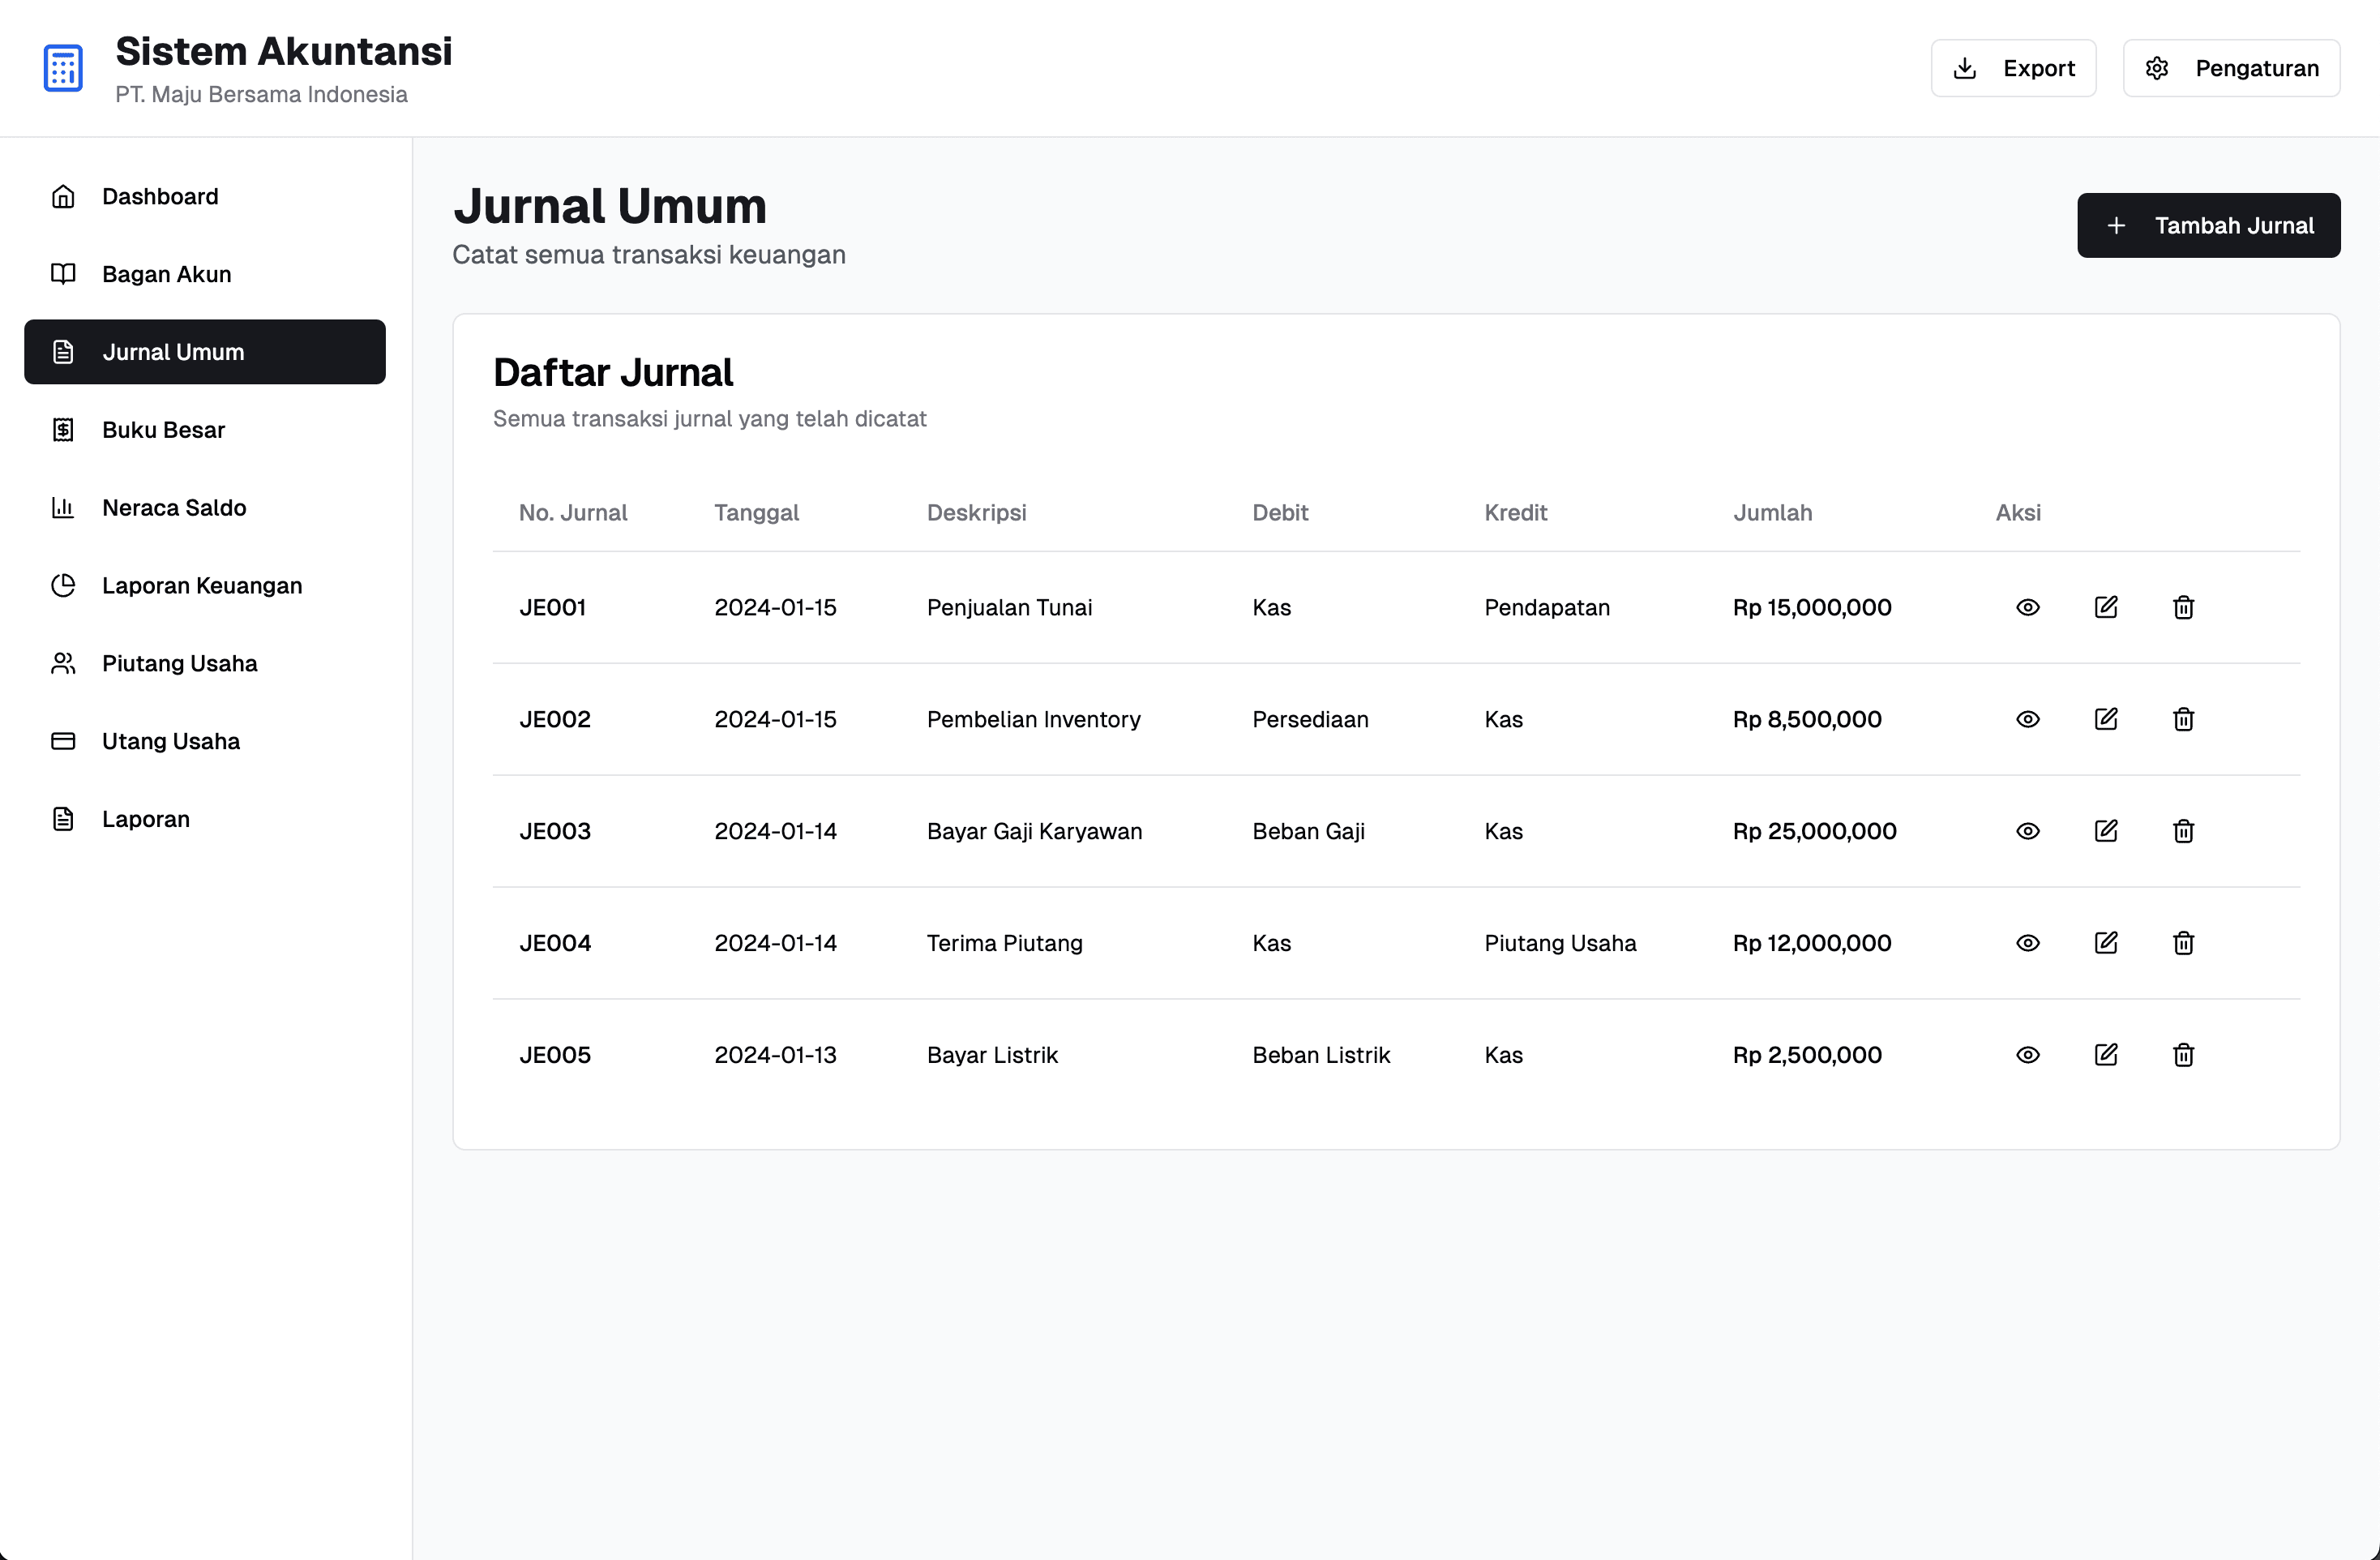View JE004 Terima Piutang details

(x=2027, y=943)
